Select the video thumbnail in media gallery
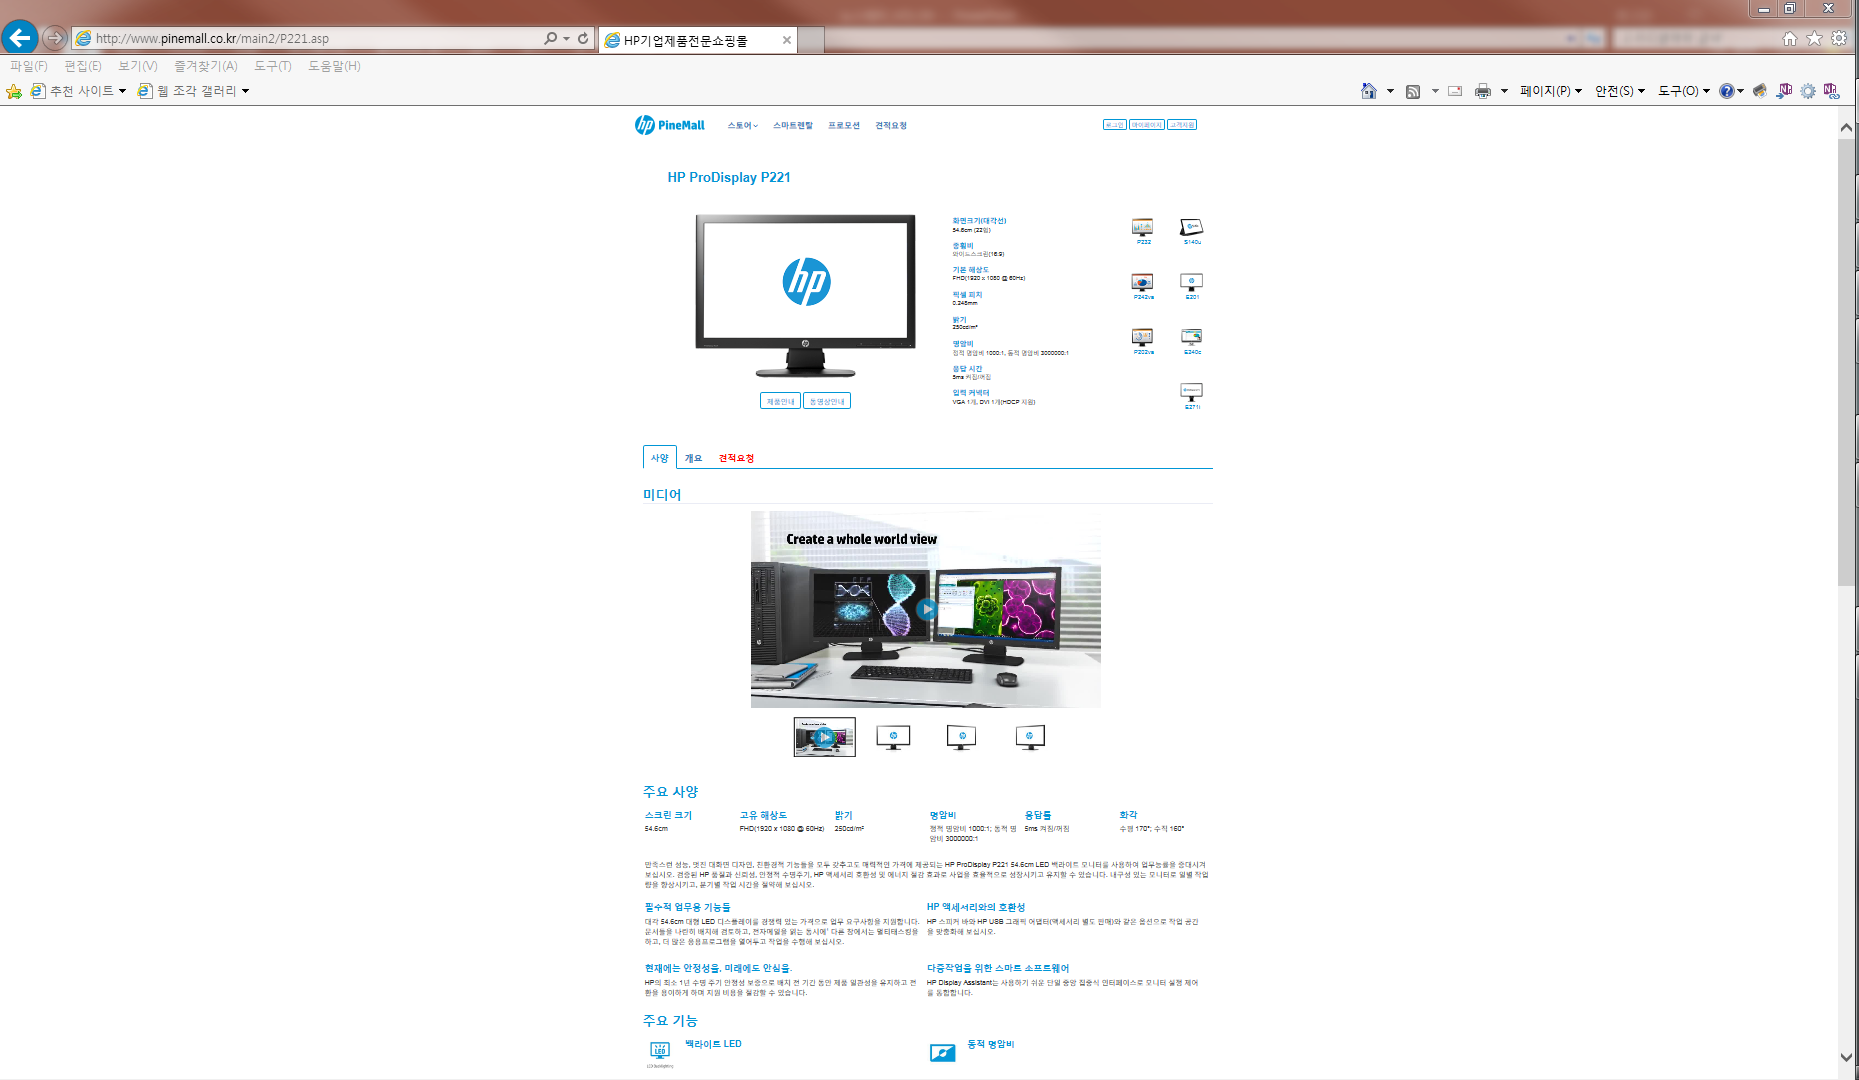 coord(825,737)
